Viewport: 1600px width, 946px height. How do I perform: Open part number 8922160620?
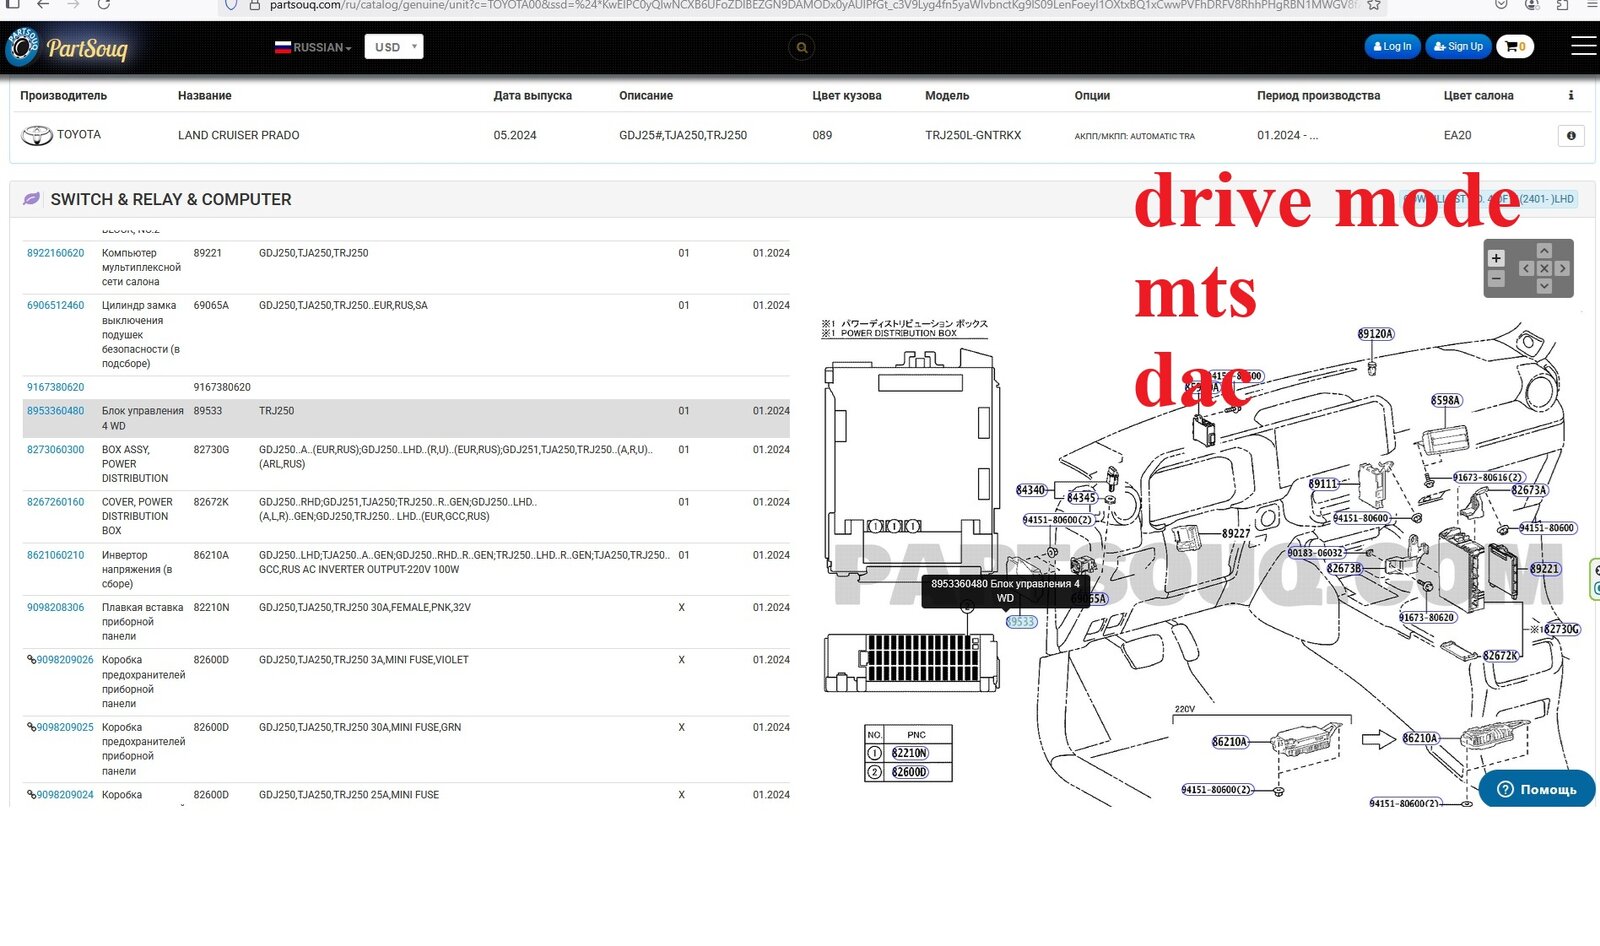(x=55, y=253)
